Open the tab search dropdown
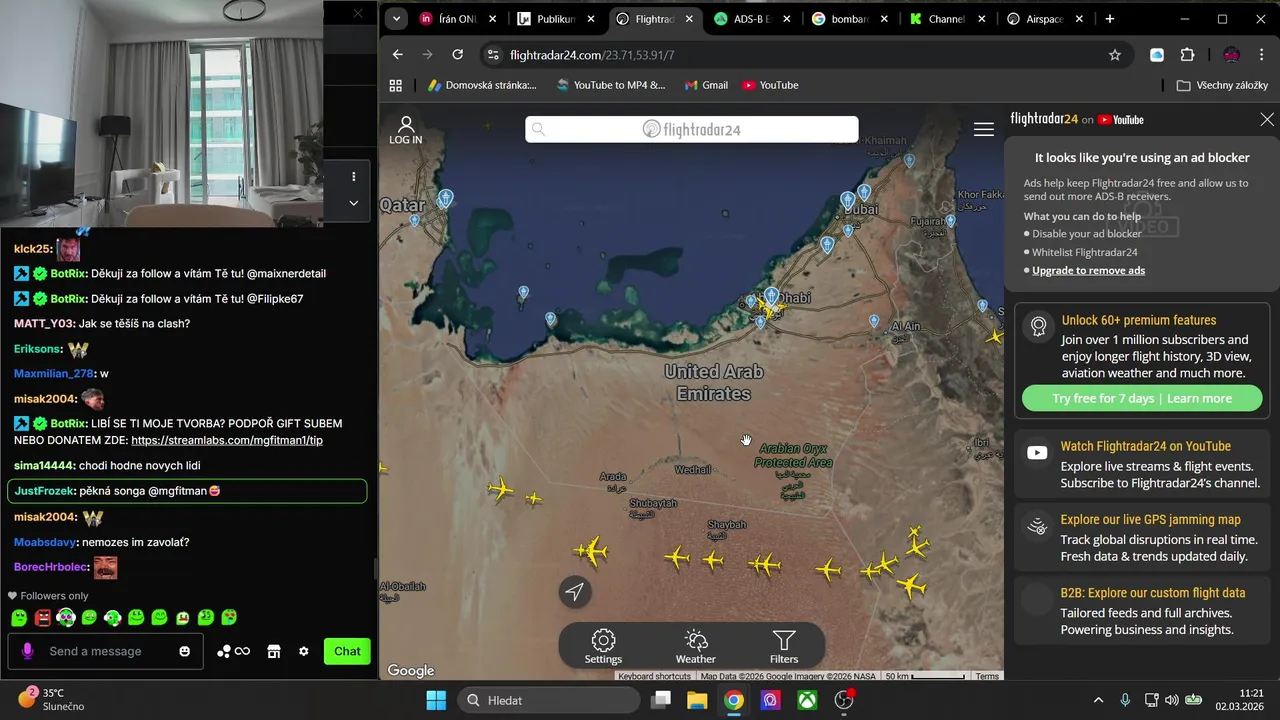Viewport: 1280px width, 720px height. pos(397,19)
